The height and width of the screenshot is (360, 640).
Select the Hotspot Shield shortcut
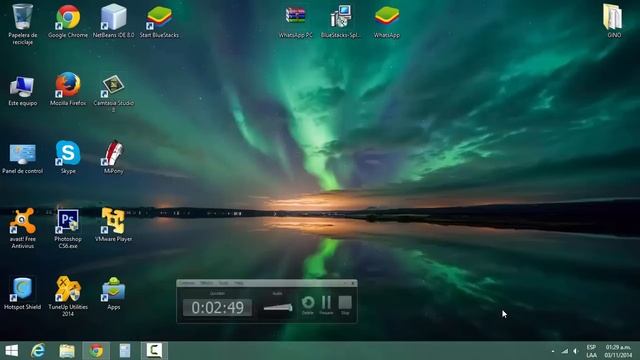pos(22,293)
